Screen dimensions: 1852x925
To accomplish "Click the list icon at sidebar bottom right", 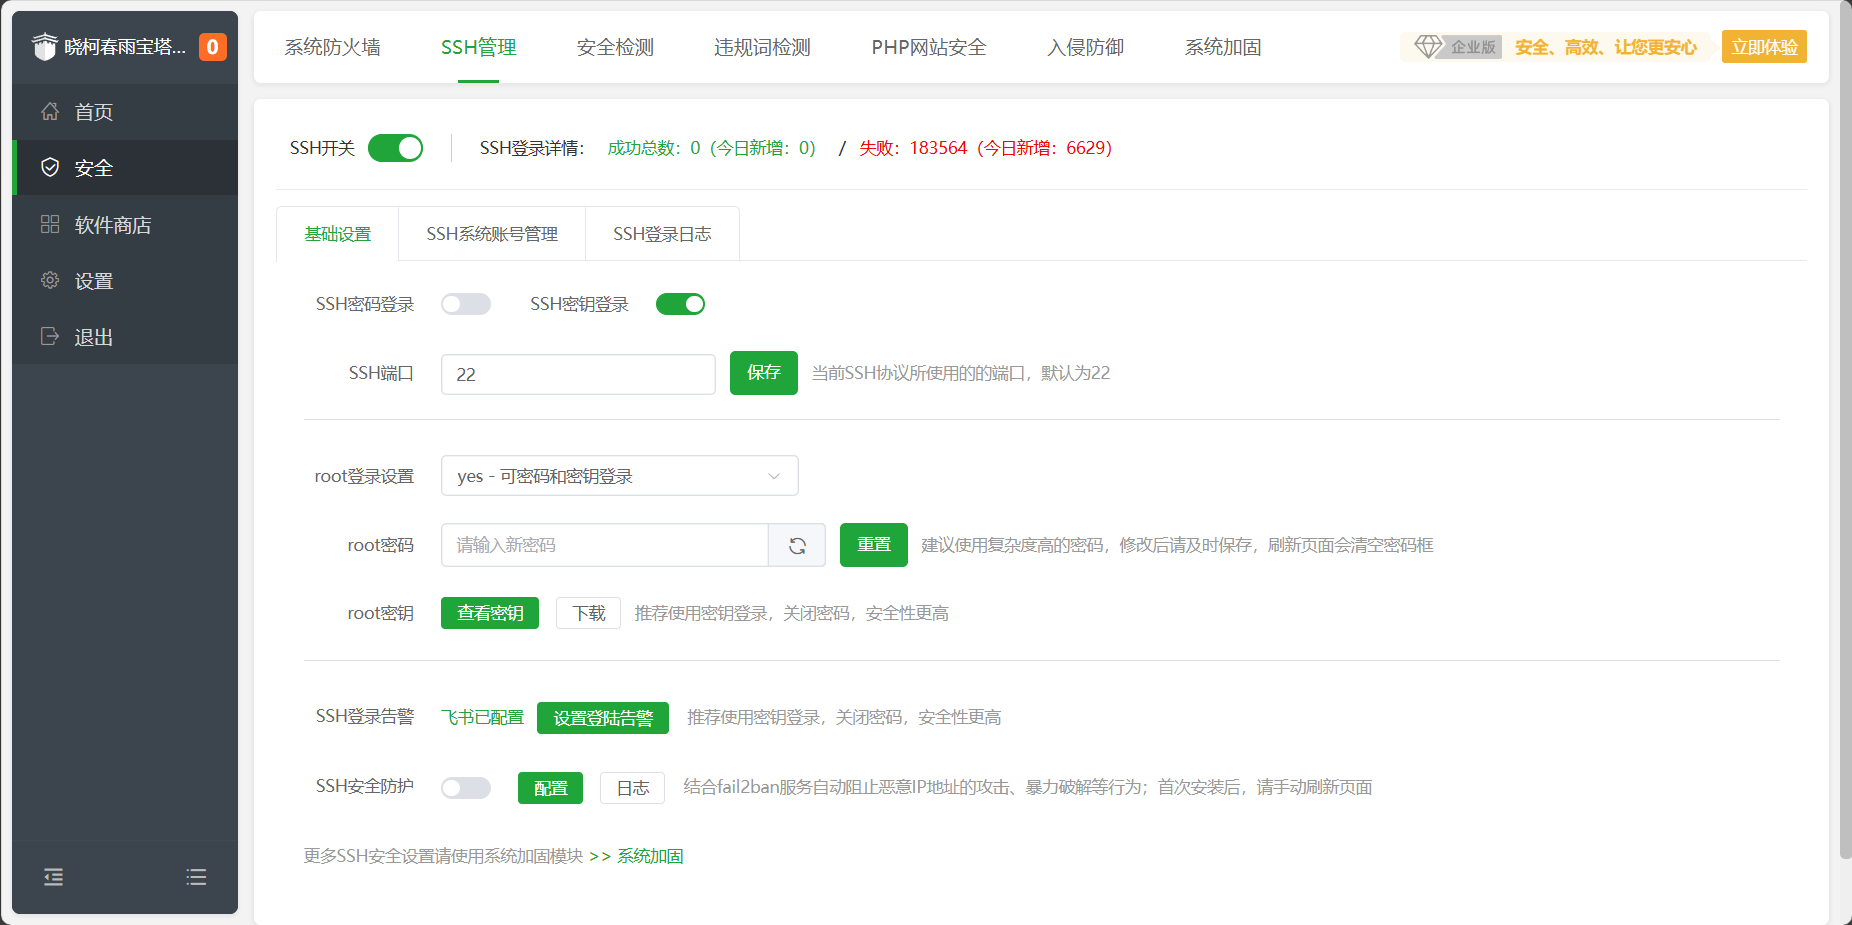I will pyautogui.click(x=196, y=877).
